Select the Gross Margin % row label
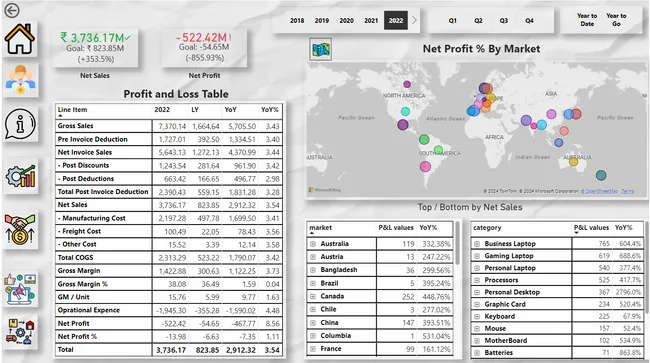 click(x=82, y=284)
